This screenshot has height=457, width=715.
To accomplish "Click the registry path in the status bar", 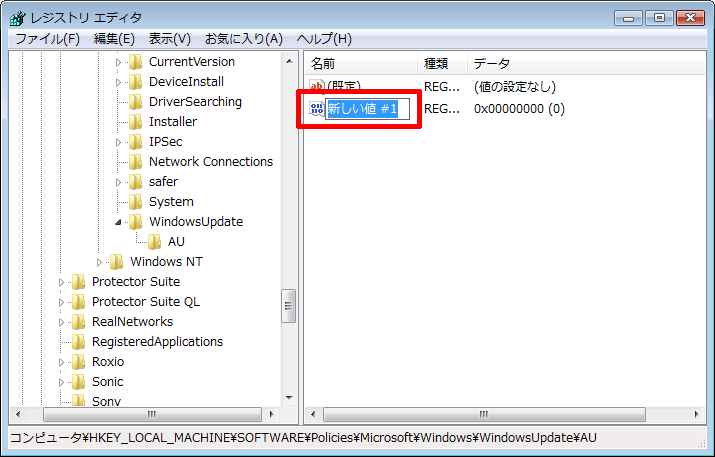I will (303, 438).
